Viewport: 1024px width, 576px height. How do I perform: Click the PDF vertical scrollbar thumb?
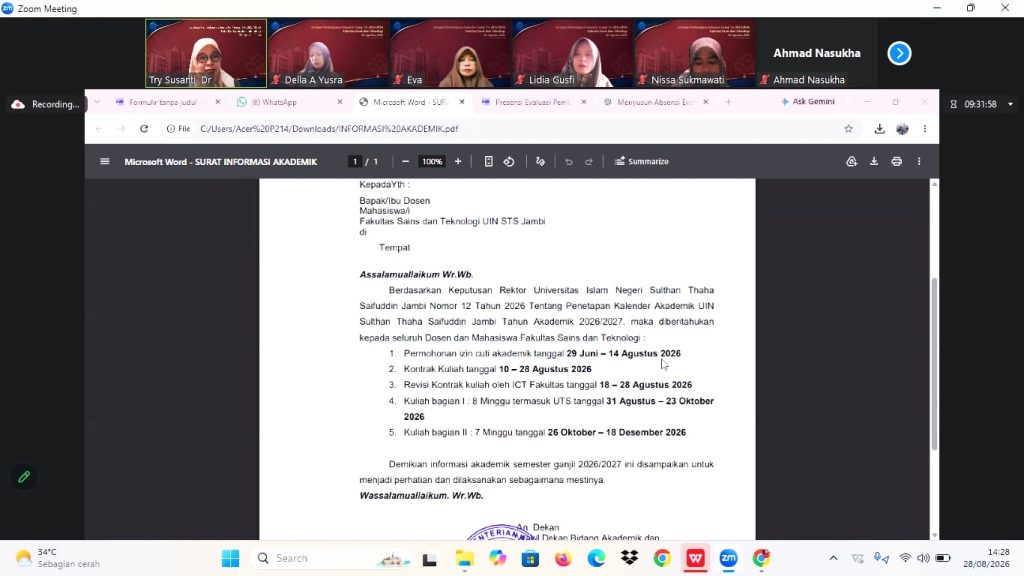(934, 363)
